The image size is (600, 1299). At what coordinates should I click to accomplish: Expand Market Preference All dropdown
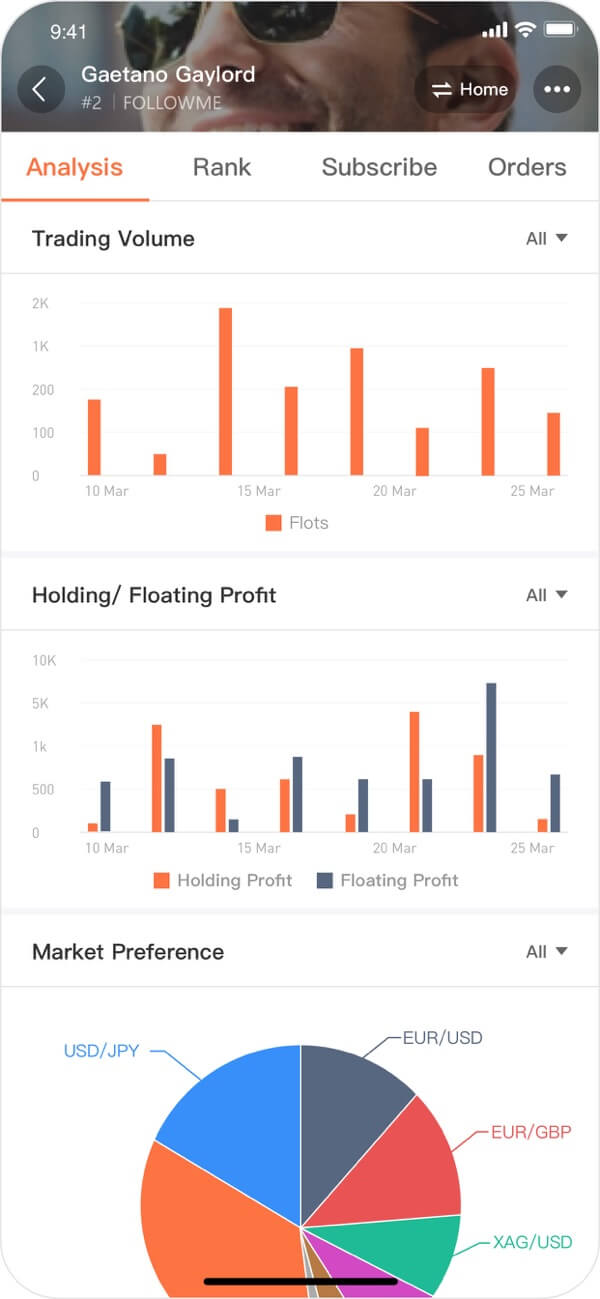(546, 951)
